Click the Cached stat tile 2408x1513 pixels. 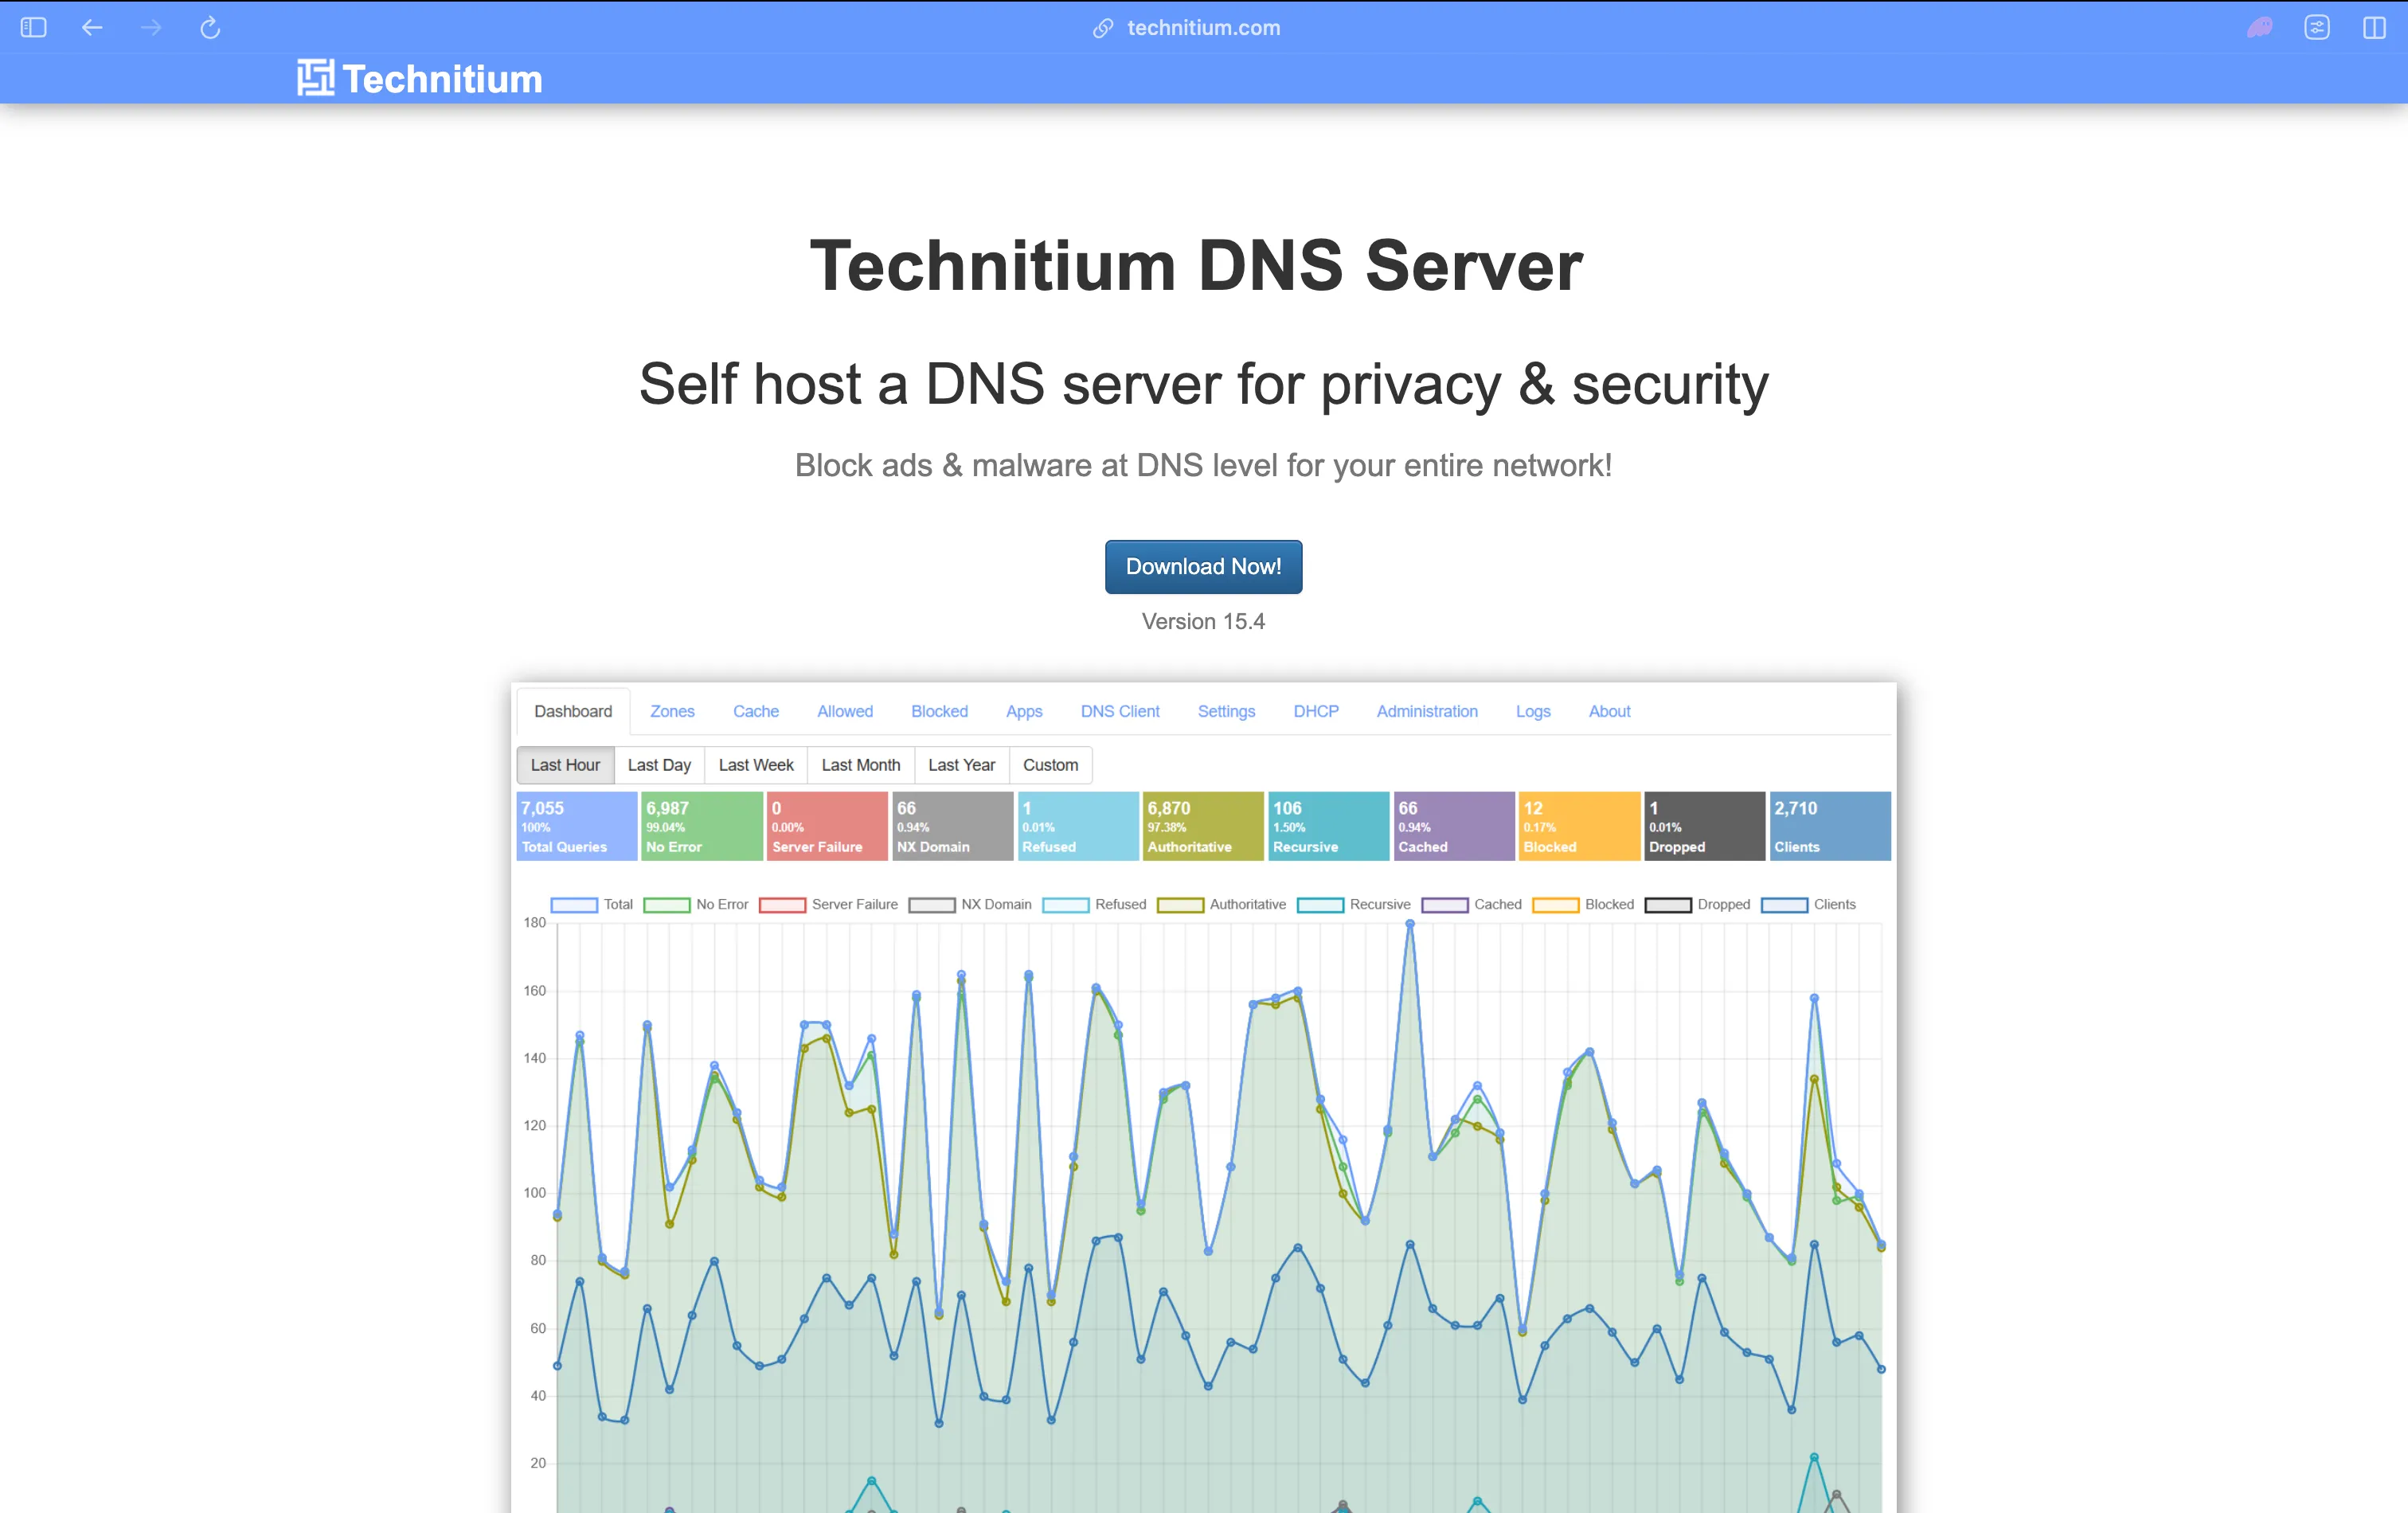(1454, 826)
